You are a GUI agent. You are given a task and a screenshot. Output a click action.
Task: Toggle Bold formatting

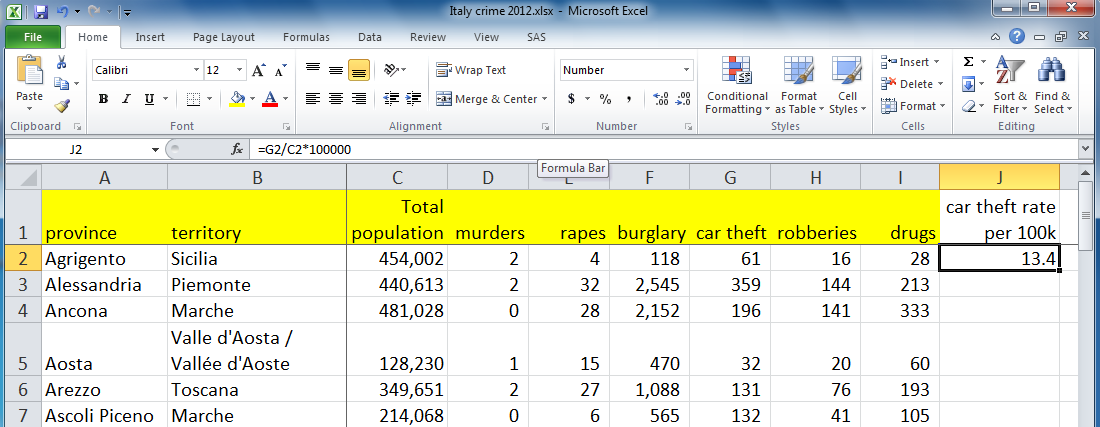click(x=103, y=99)
